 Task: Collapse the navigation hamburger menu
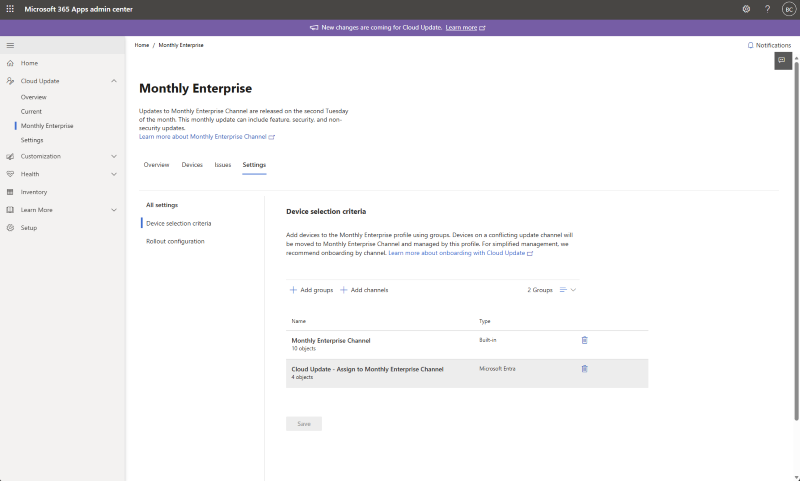coord(10,45)
